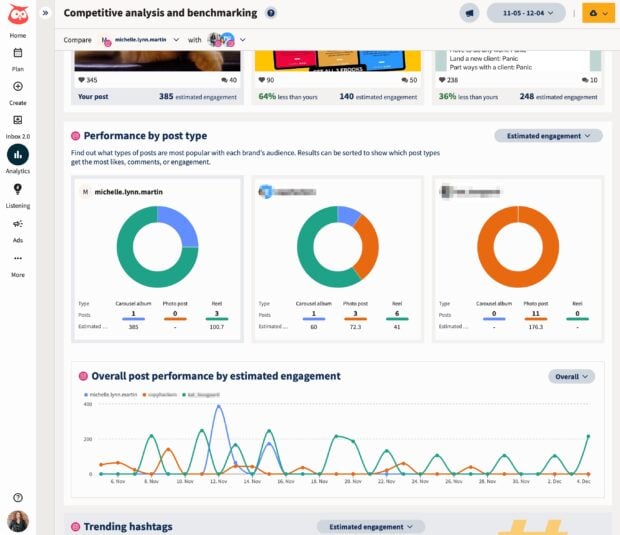Click the help icon beside the page title

click(x=271, y=13)
